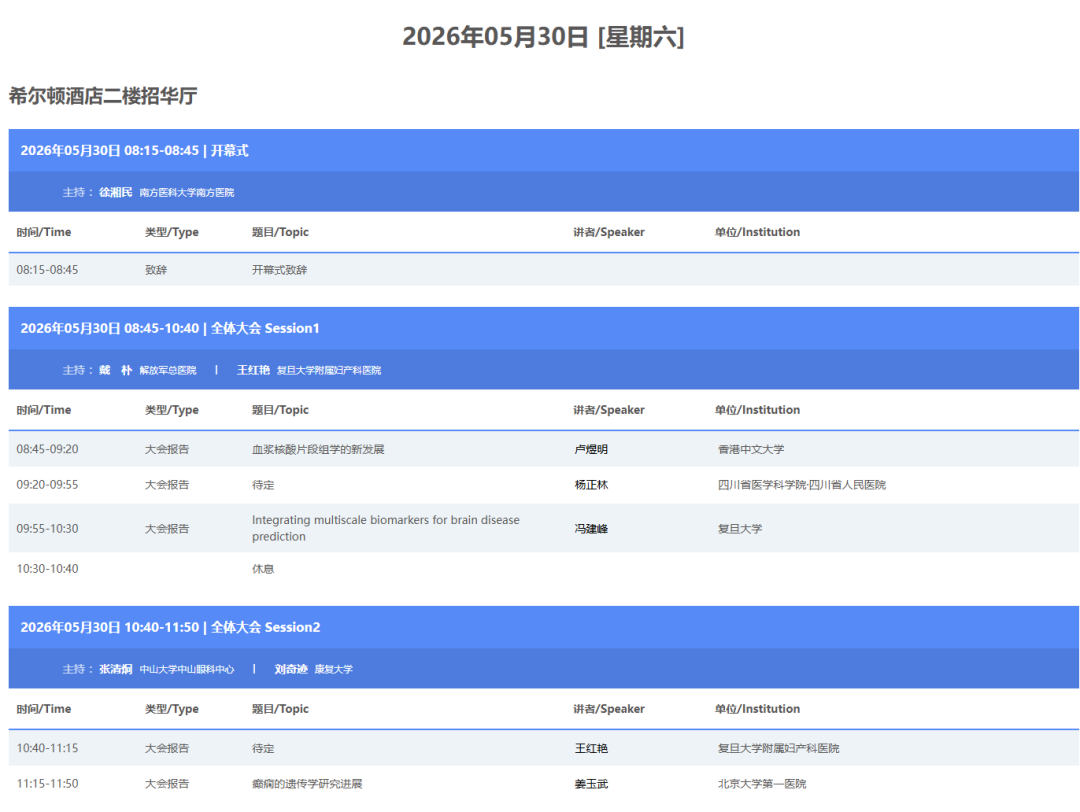
Task: Click host name 徐湘民
Action: [x=116, y=192]
